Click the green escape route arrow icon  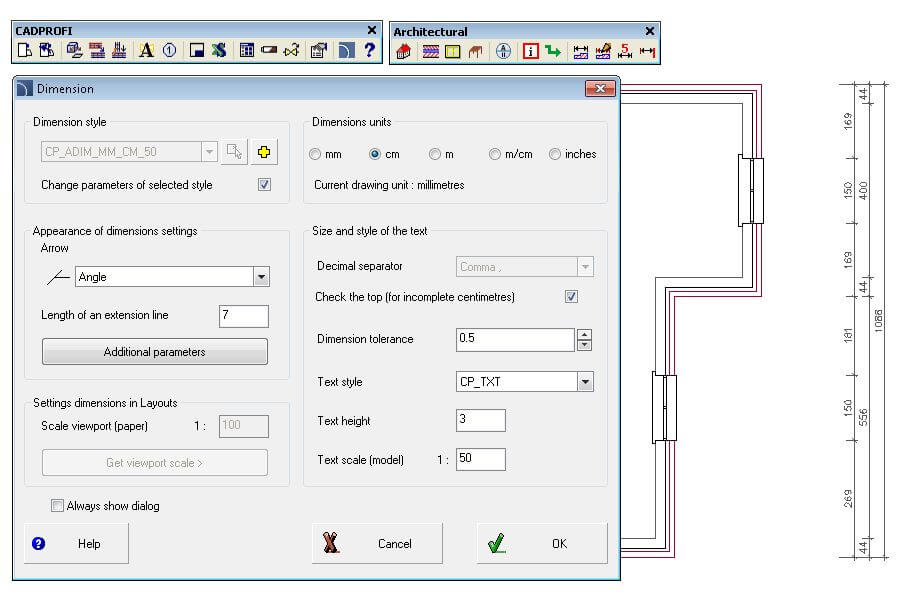coord(553,51)
